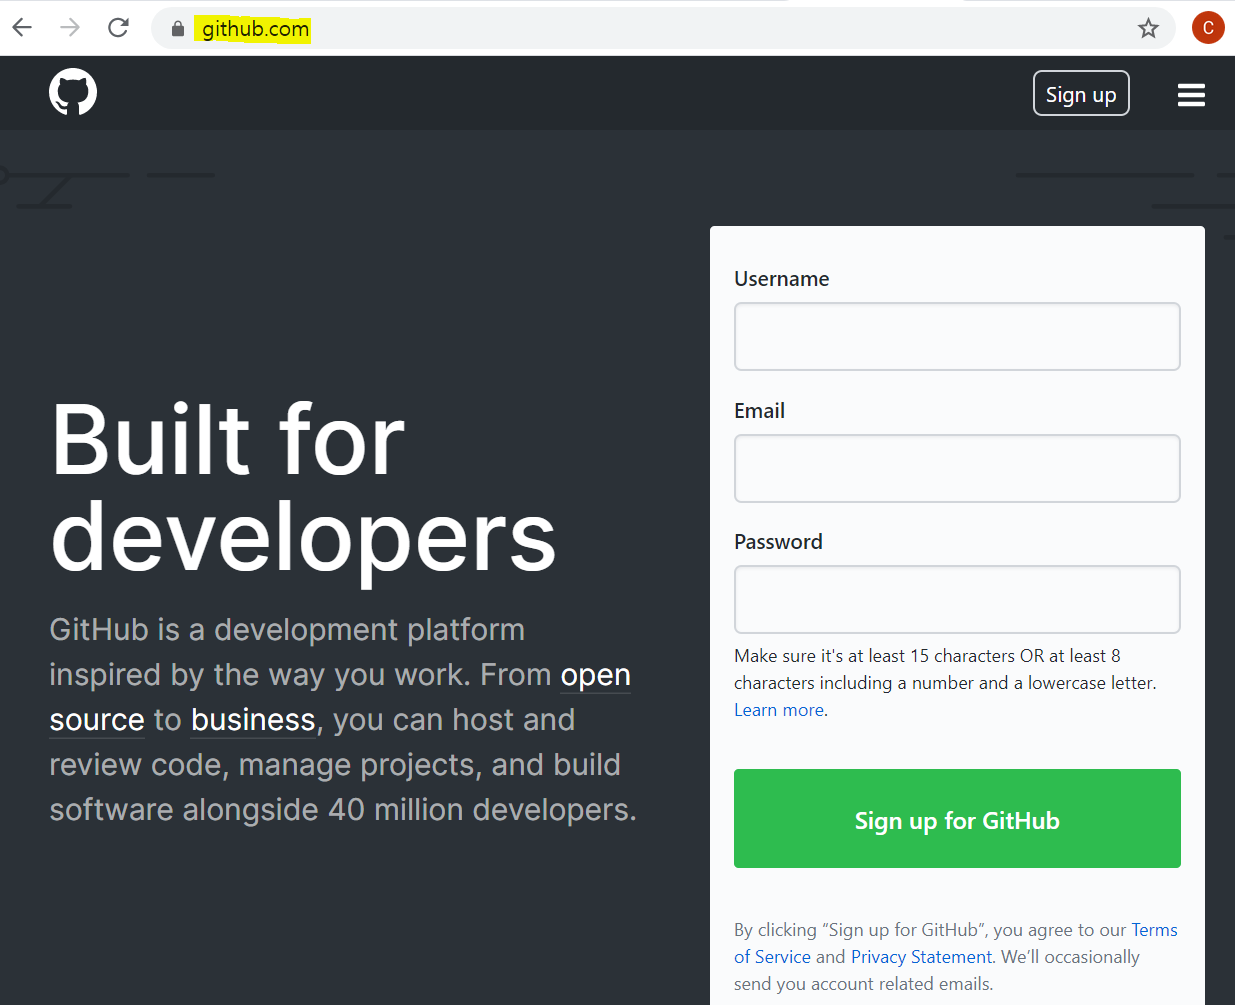
Task: Reload the page using the refresh icon
Action: pos(118,28)
